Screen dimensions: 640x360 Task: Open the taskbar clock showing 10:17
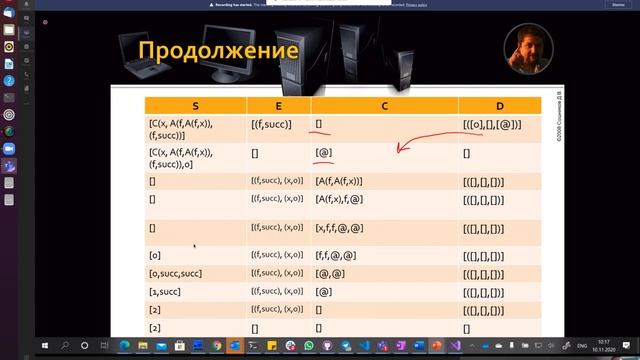[x=604, y=346]
